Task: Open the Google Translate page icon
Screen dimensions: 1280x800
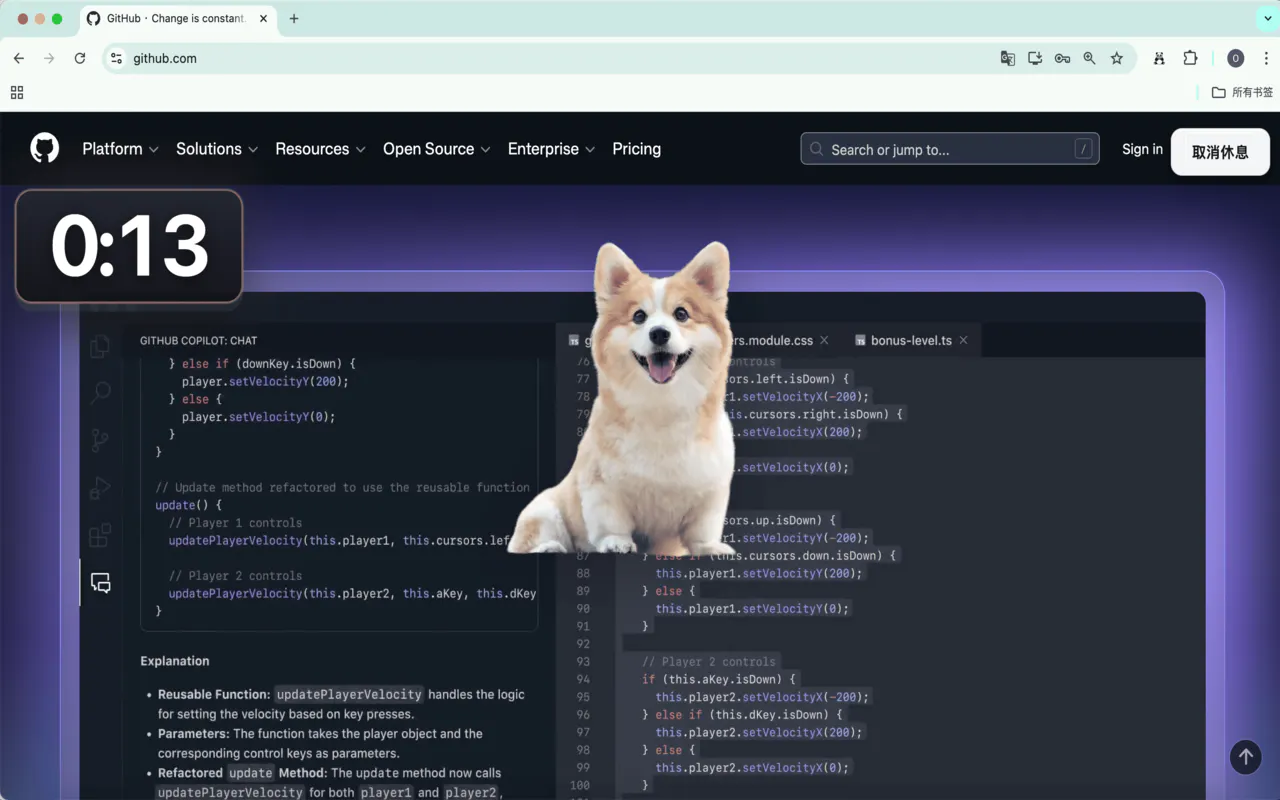Action: tap(1008, 58)
